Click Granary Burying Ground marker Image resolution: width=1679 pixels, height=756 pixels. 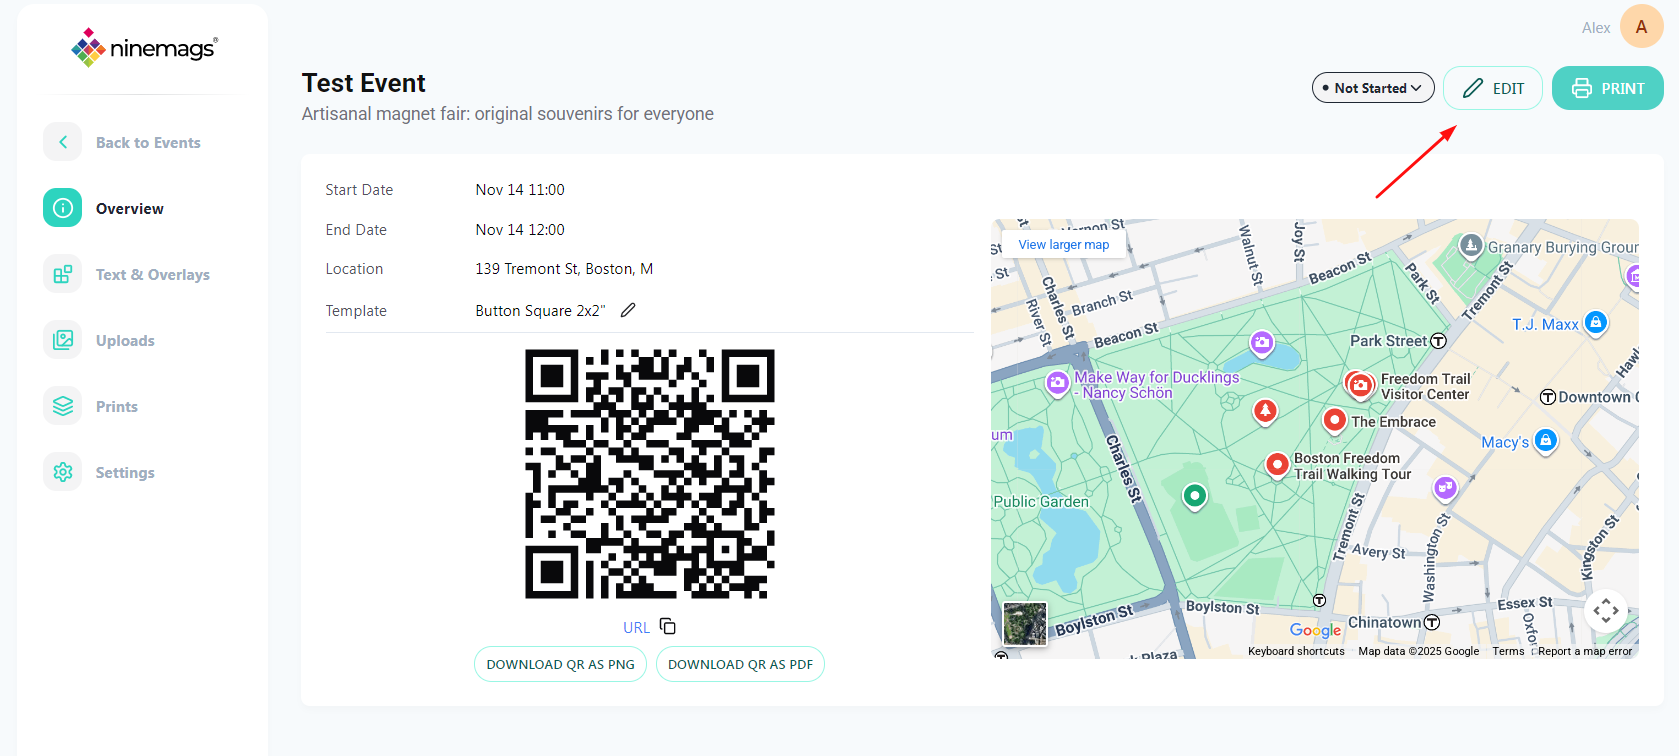pos(1470,245)
